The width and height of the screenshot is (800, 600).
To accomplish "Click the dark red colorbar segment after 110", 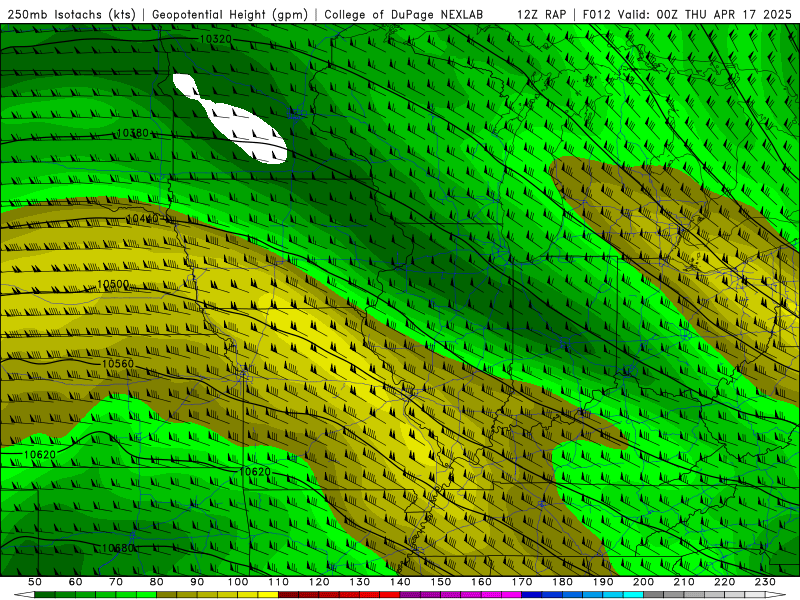I will coord(289,595).
